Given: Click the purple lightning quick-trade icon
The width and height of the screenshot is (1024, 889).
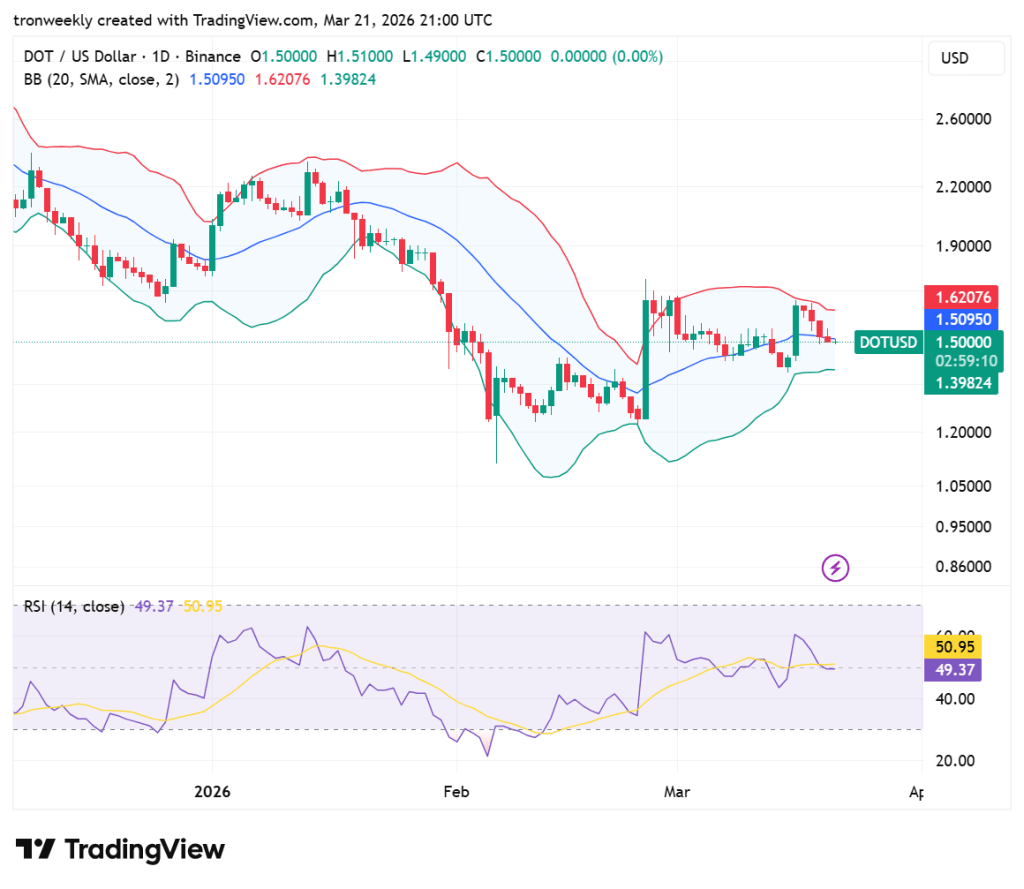Looking at the screenshot, I should (x=835, y=567).
